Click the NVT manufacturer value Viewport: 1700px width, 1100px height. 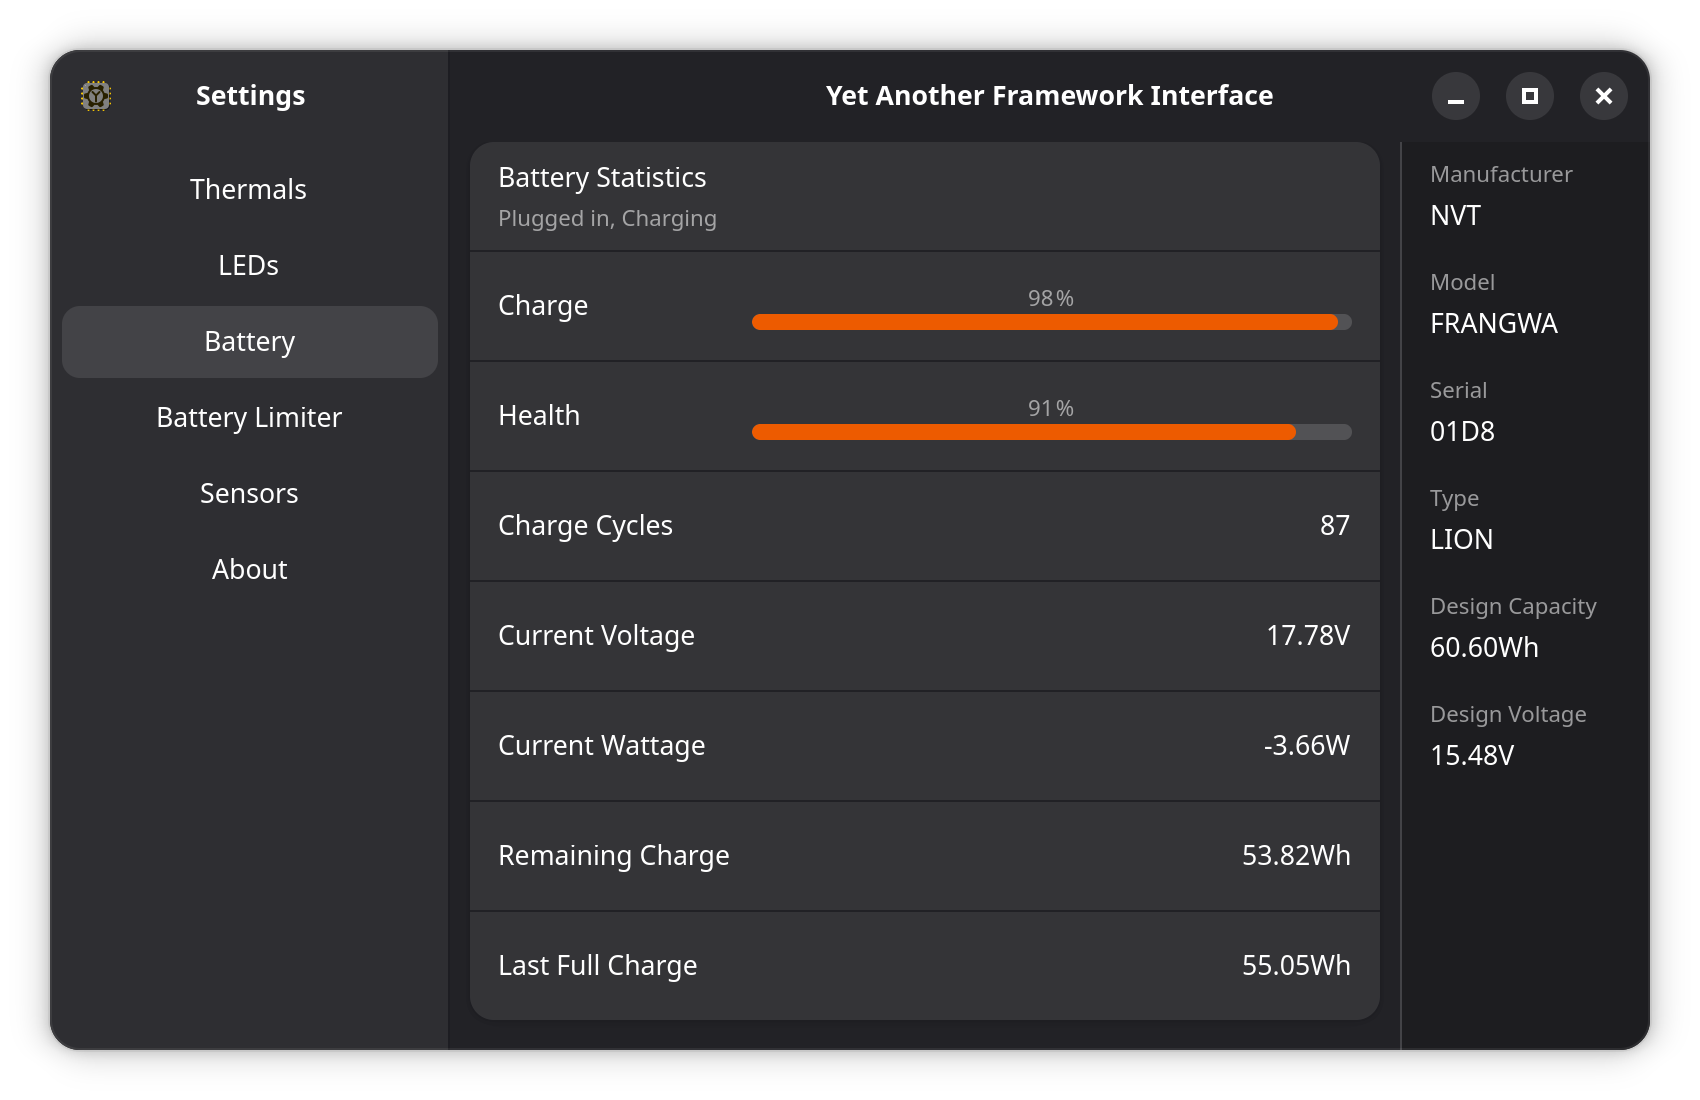(1454, 215)
